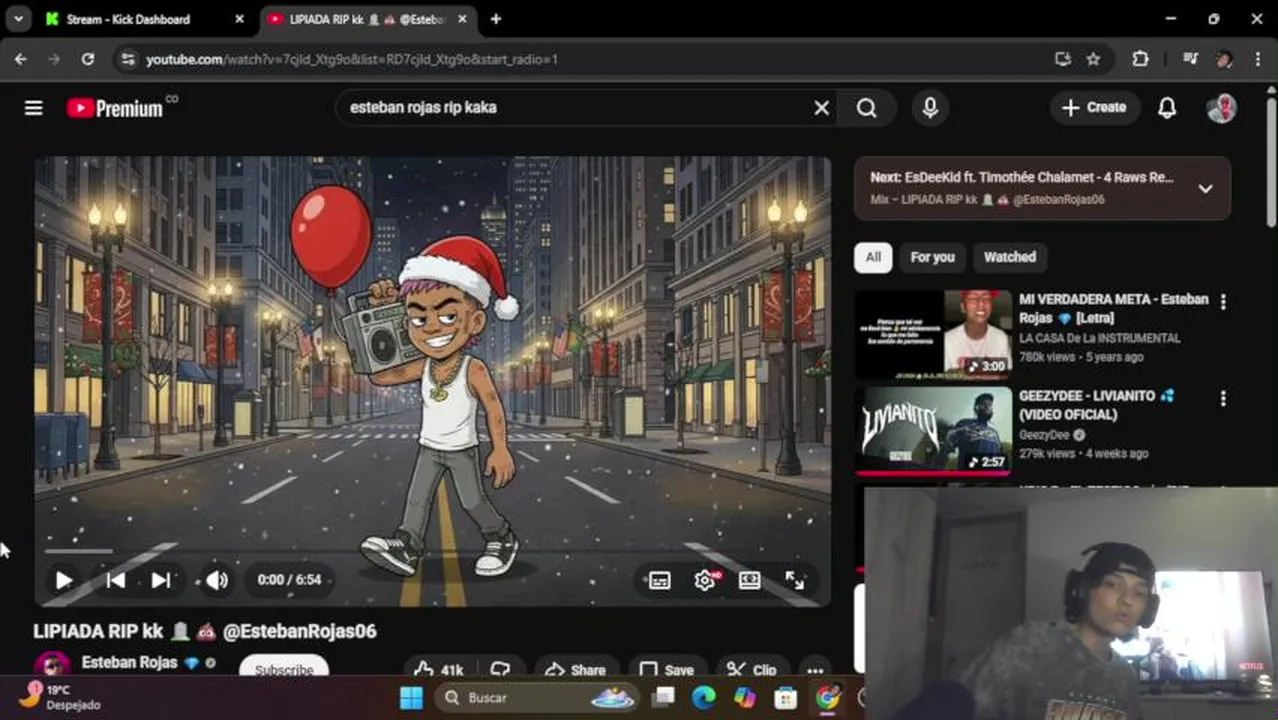The width and height of the screenshot is (1278, 720).
Task: Open options for GEEZYDEE LIVIANITO
Action: click(1223, 399)
